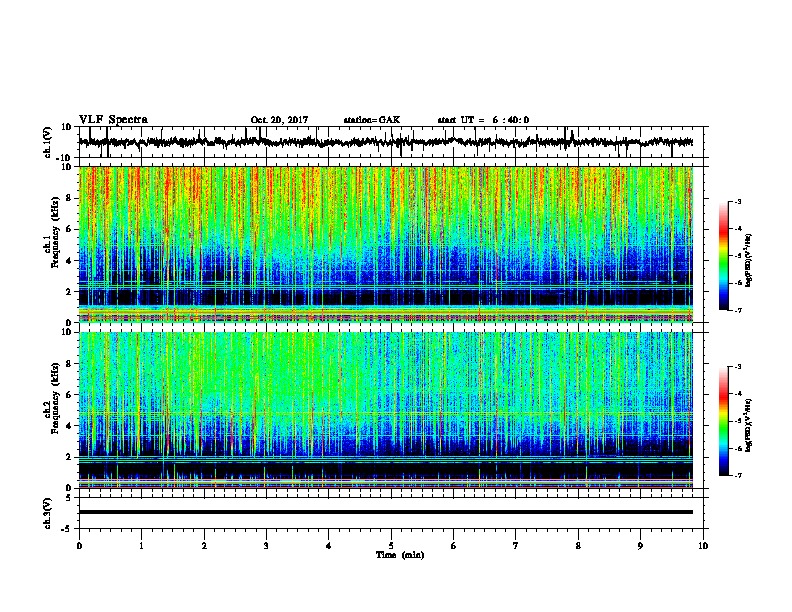The width and height of the screenshot is (792, 612).
Task: Click the ch.1 spectrogram color scale bar
Action: tap(723, 255)
